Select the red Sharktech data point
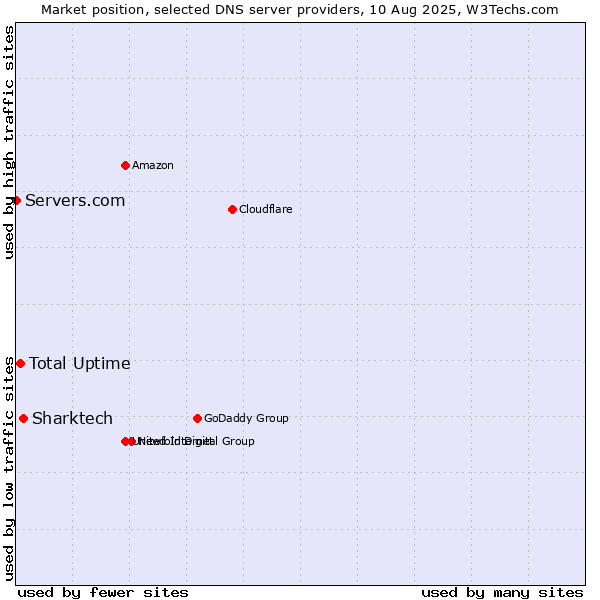This screenshot has height=600, width=600. pyautogui.click(x=23, y=419)
